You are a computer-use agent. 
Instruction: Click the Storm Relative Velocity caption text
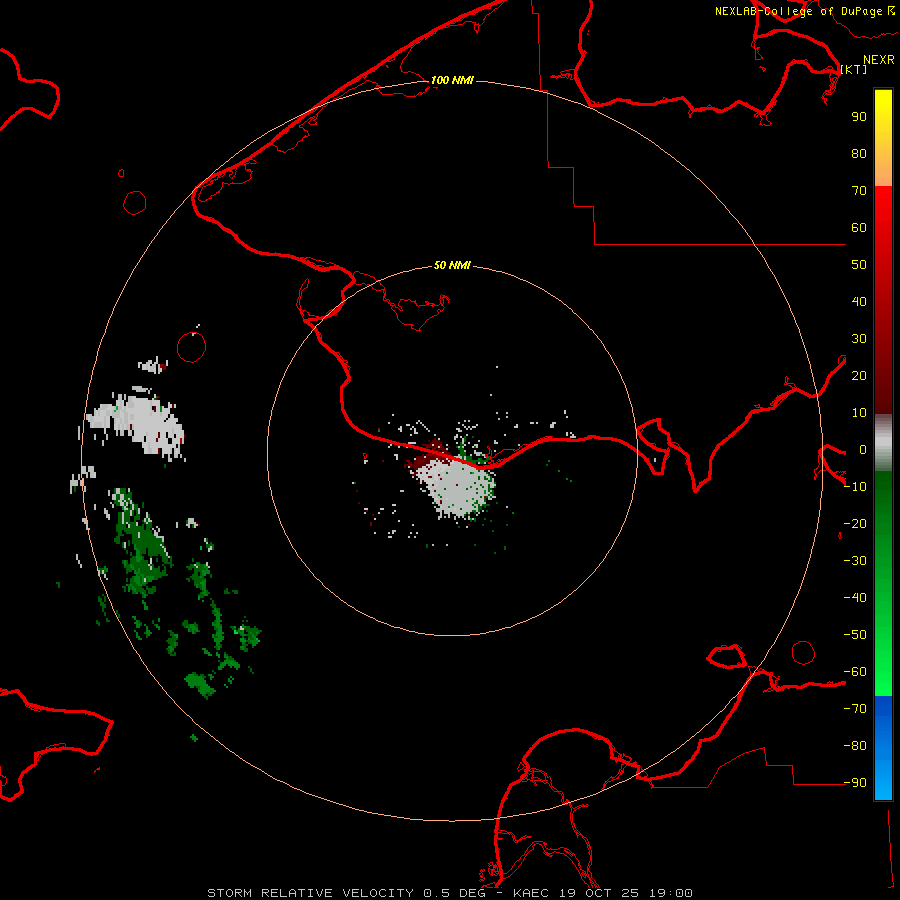tap(450, 893)
